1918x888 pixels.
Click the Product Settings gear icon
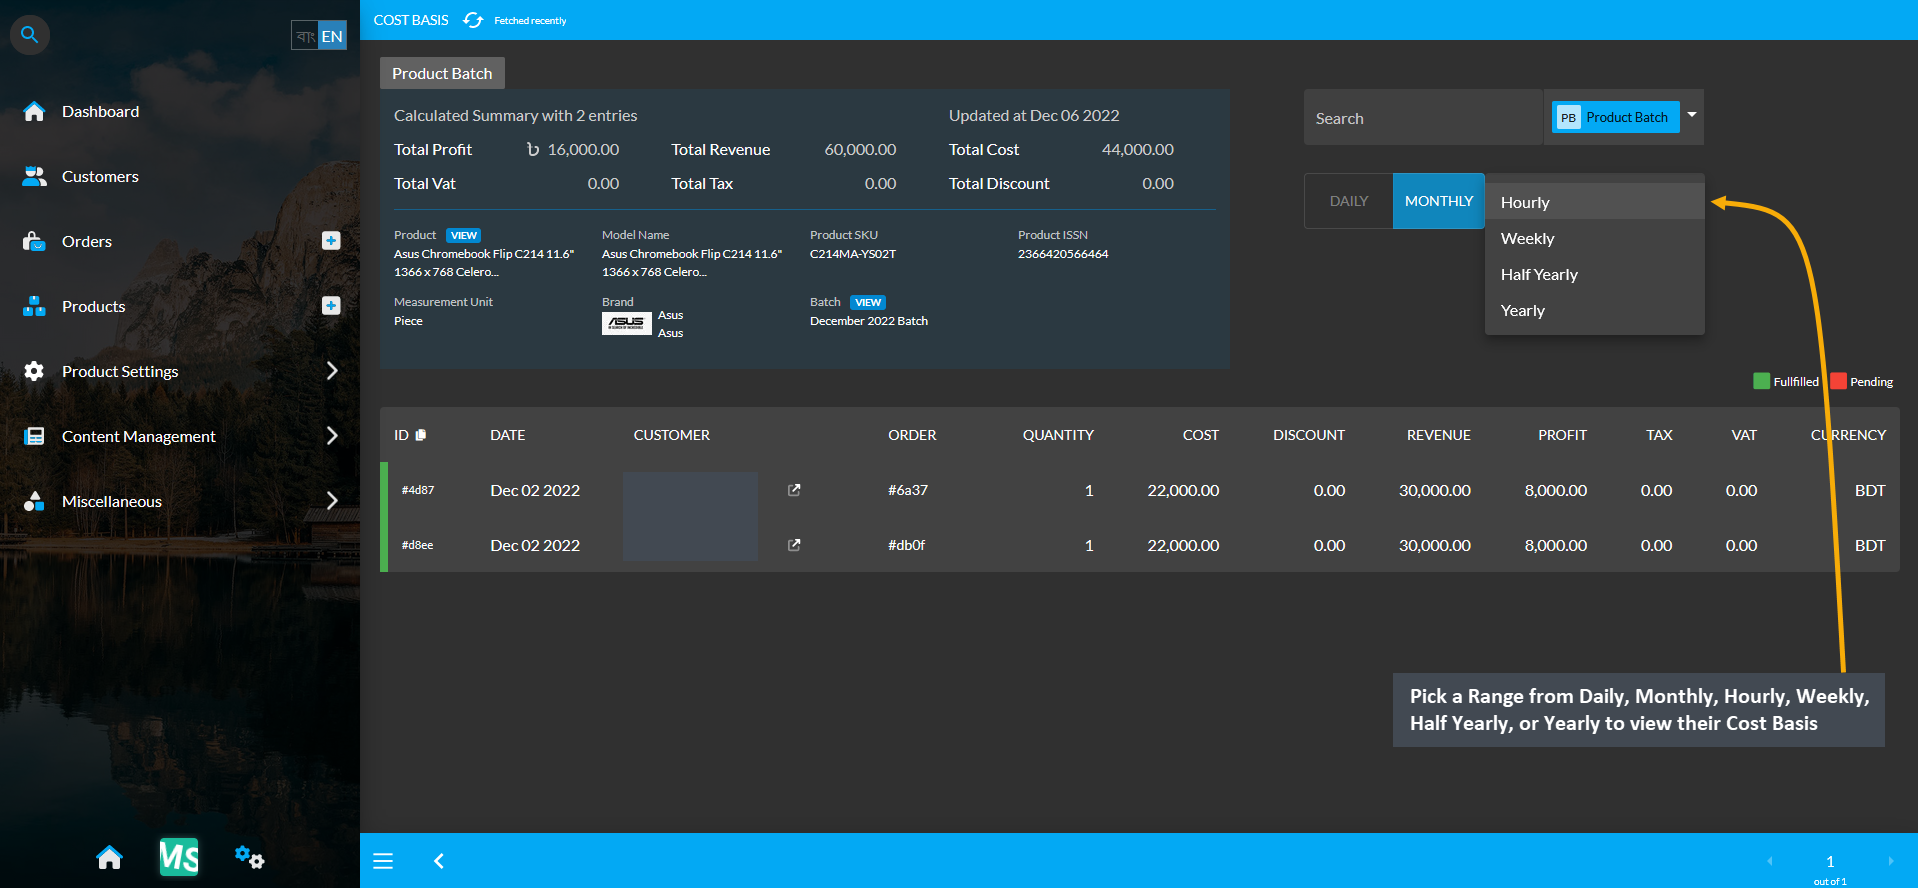coord(34,371)
